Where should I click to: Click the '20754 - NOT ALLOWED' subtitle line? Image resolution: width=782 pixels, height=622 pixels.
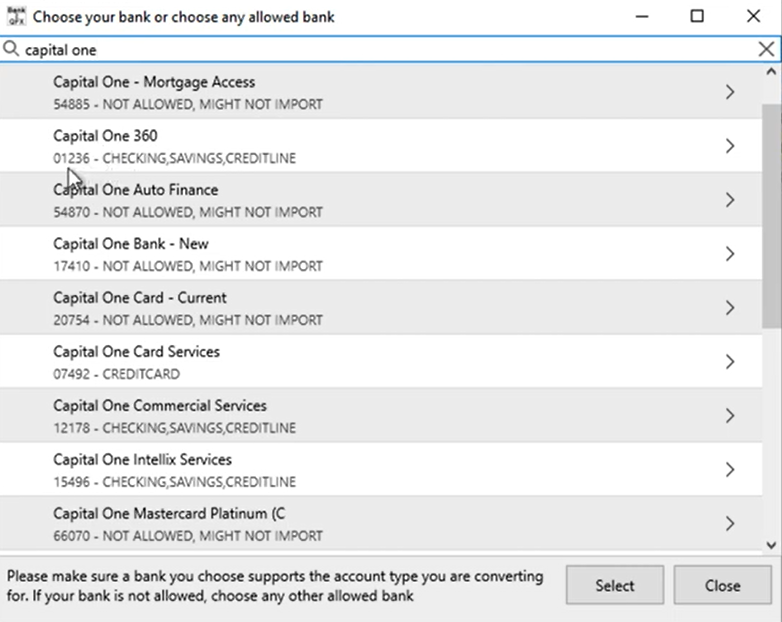188,320
